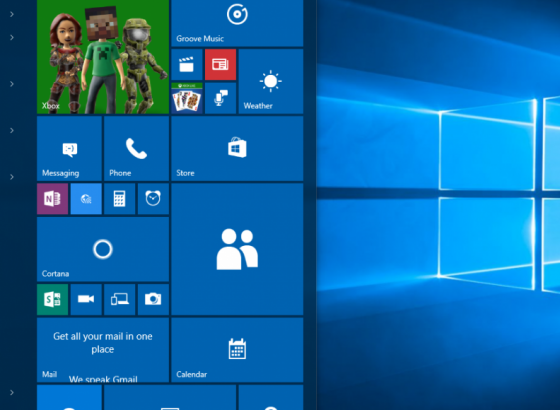Open the video camera tile
Screen dimensions: 560x410
click(86, 300)
